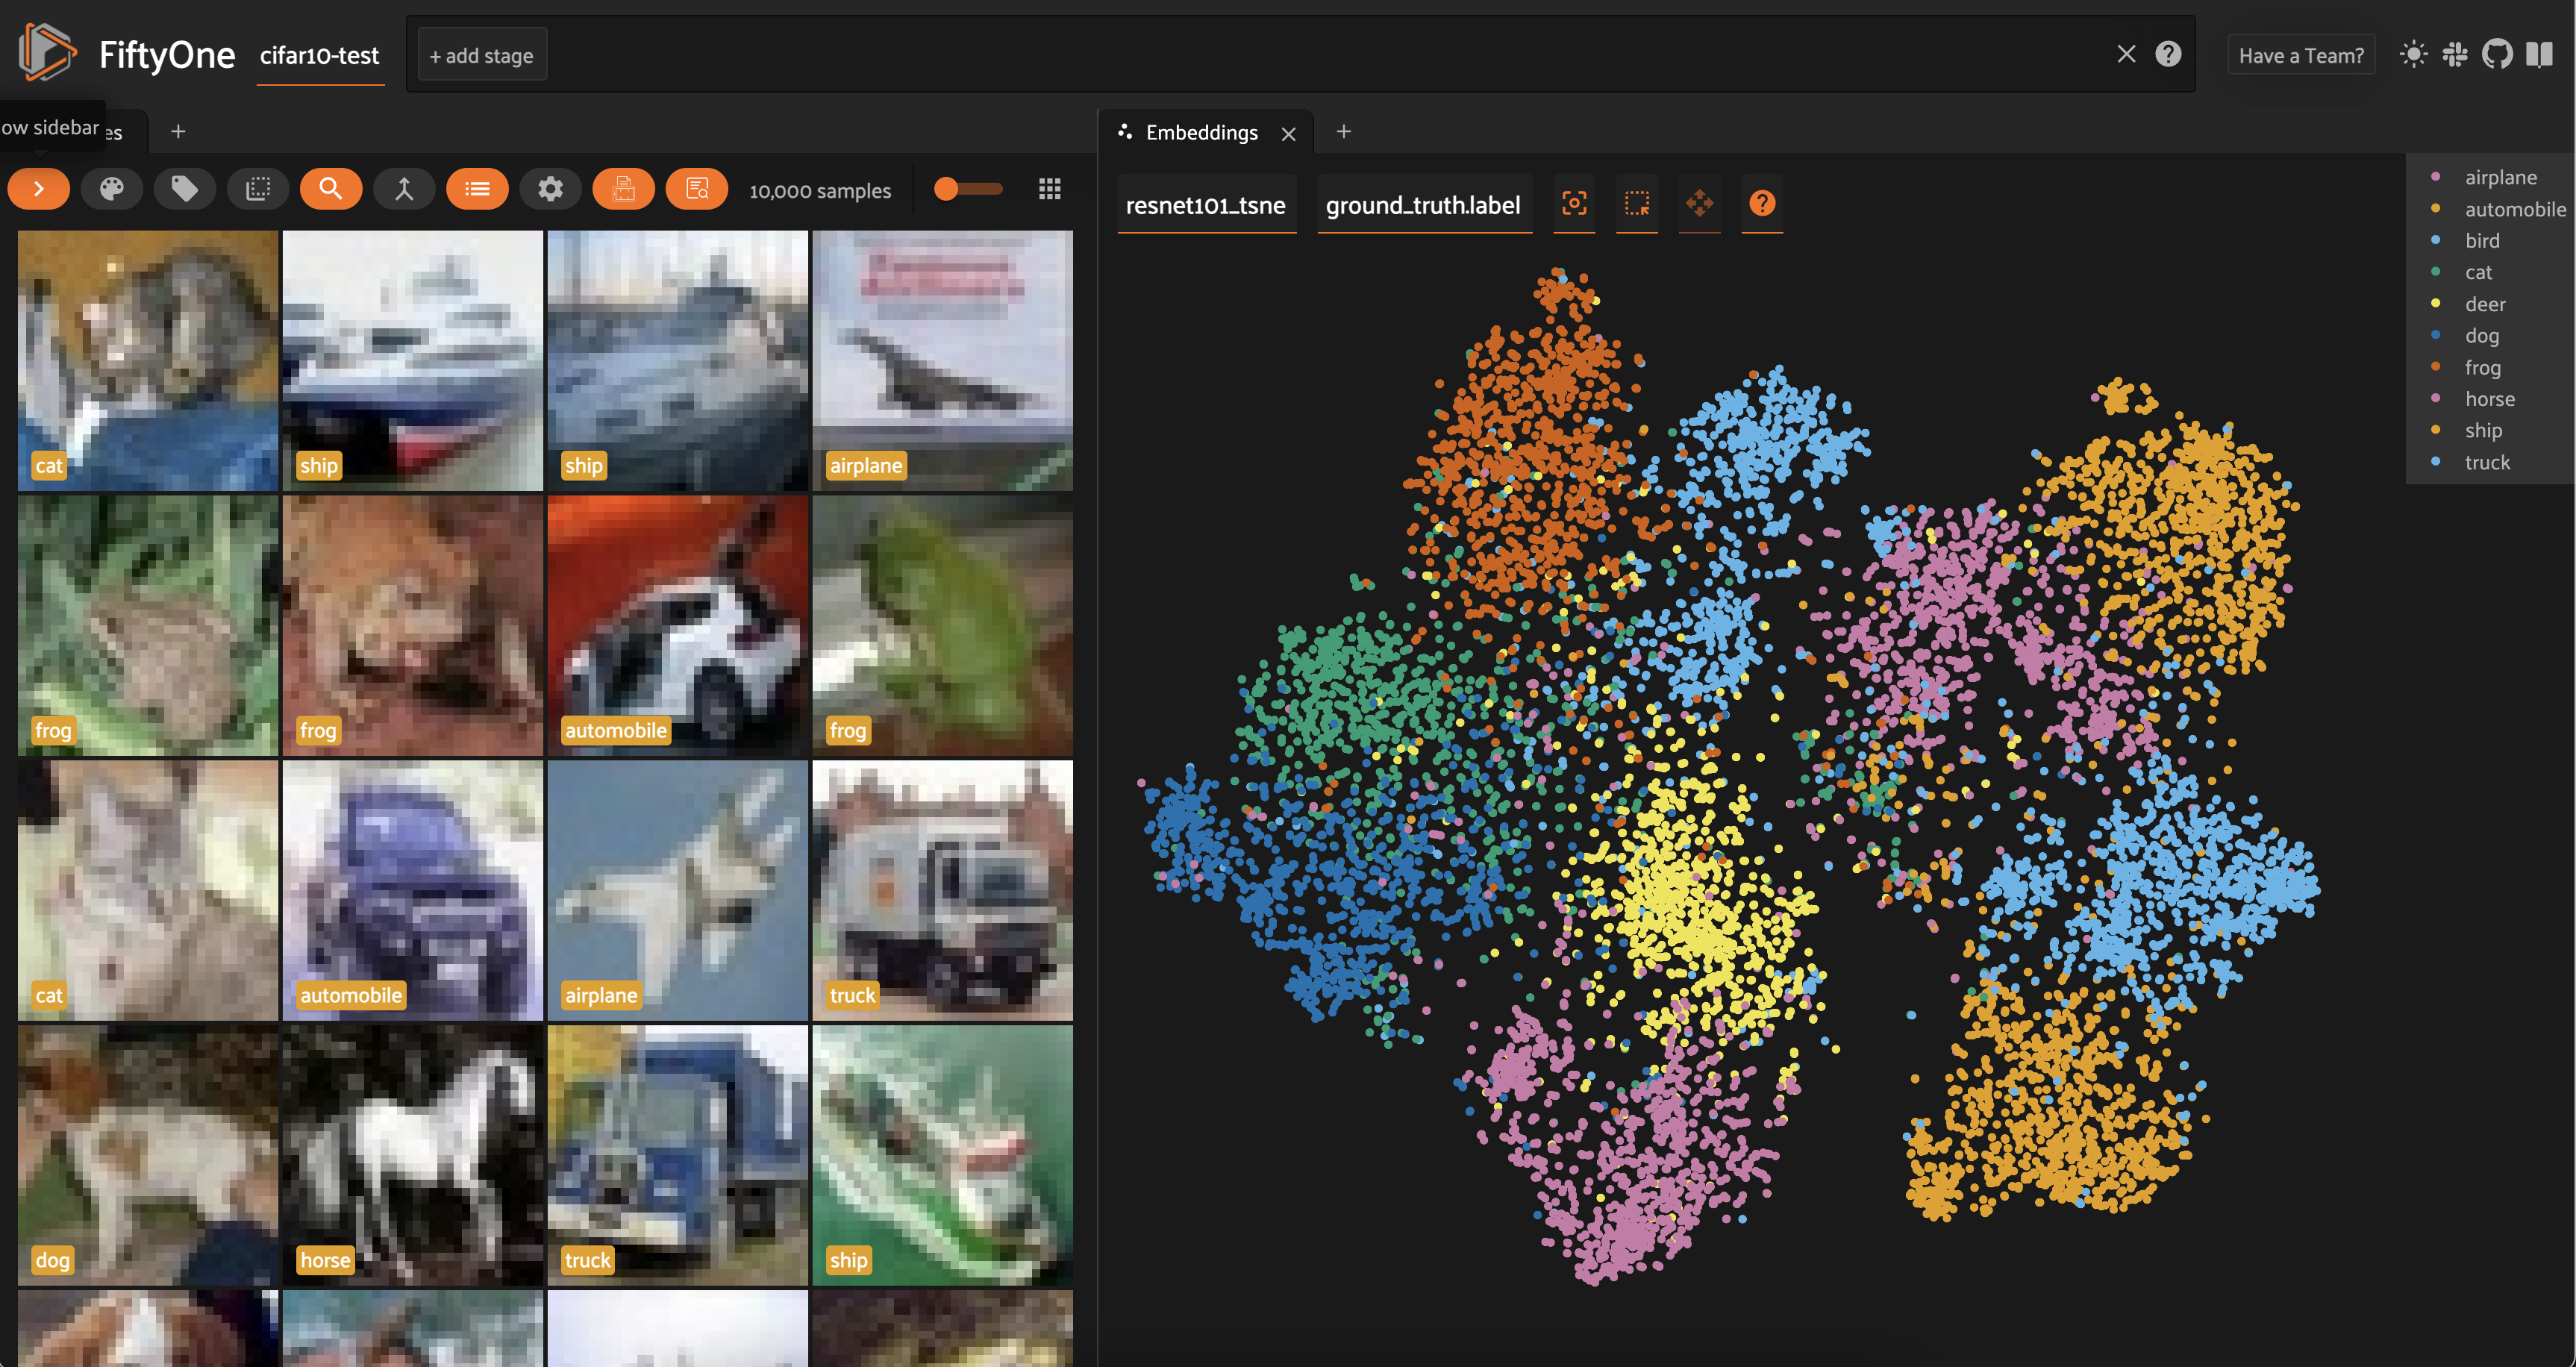The width and height of the screenshot is (2576, 1367).
Task: Open the GitHub repository icon
Action: tap(2497, 54)
